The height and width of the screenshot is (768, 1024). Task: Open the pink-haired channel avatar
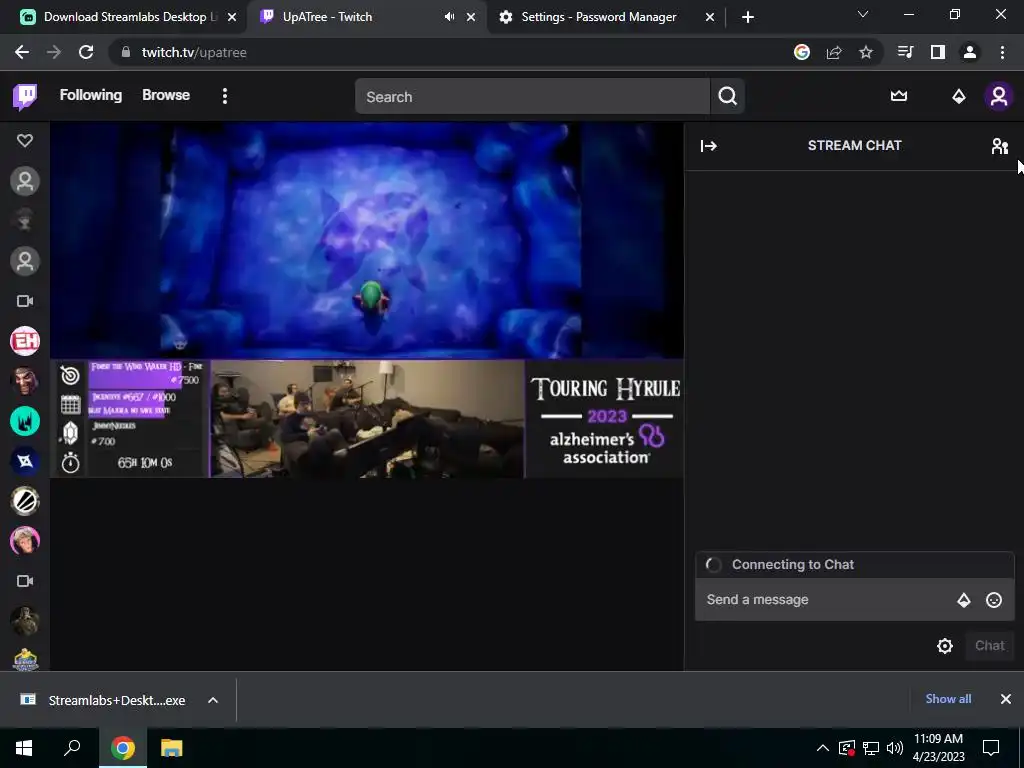(x=25, y=541)
